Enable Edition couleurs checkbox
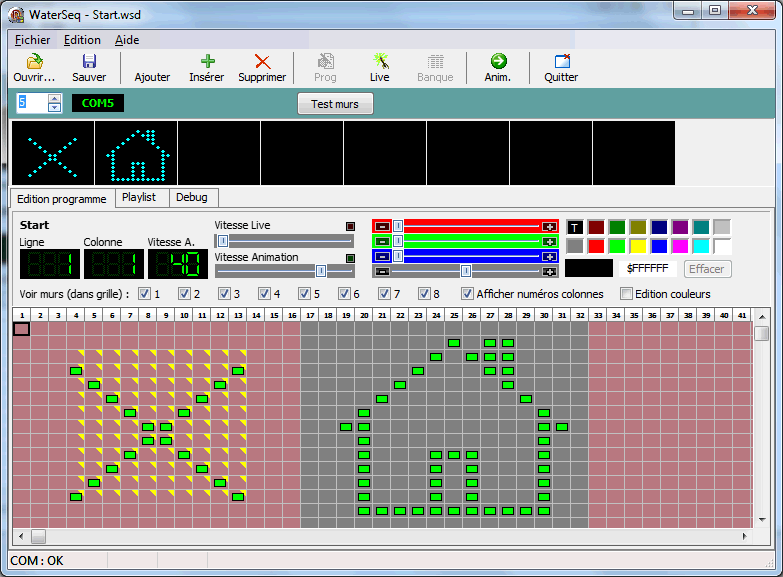 pyautogui.click(x=626, y=294)
